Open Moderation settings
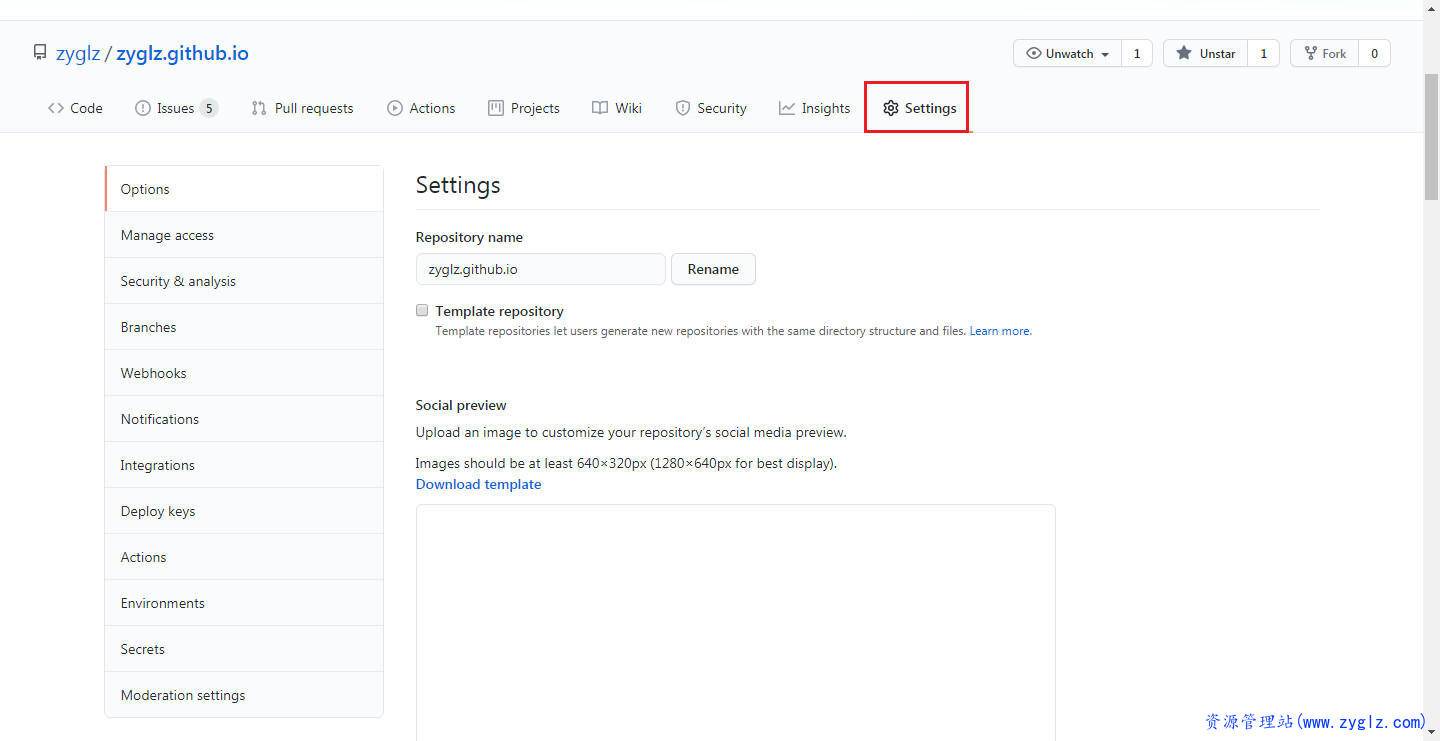Image resolution: width=1440 pixels, height=741 pixels. click(244, 695)
